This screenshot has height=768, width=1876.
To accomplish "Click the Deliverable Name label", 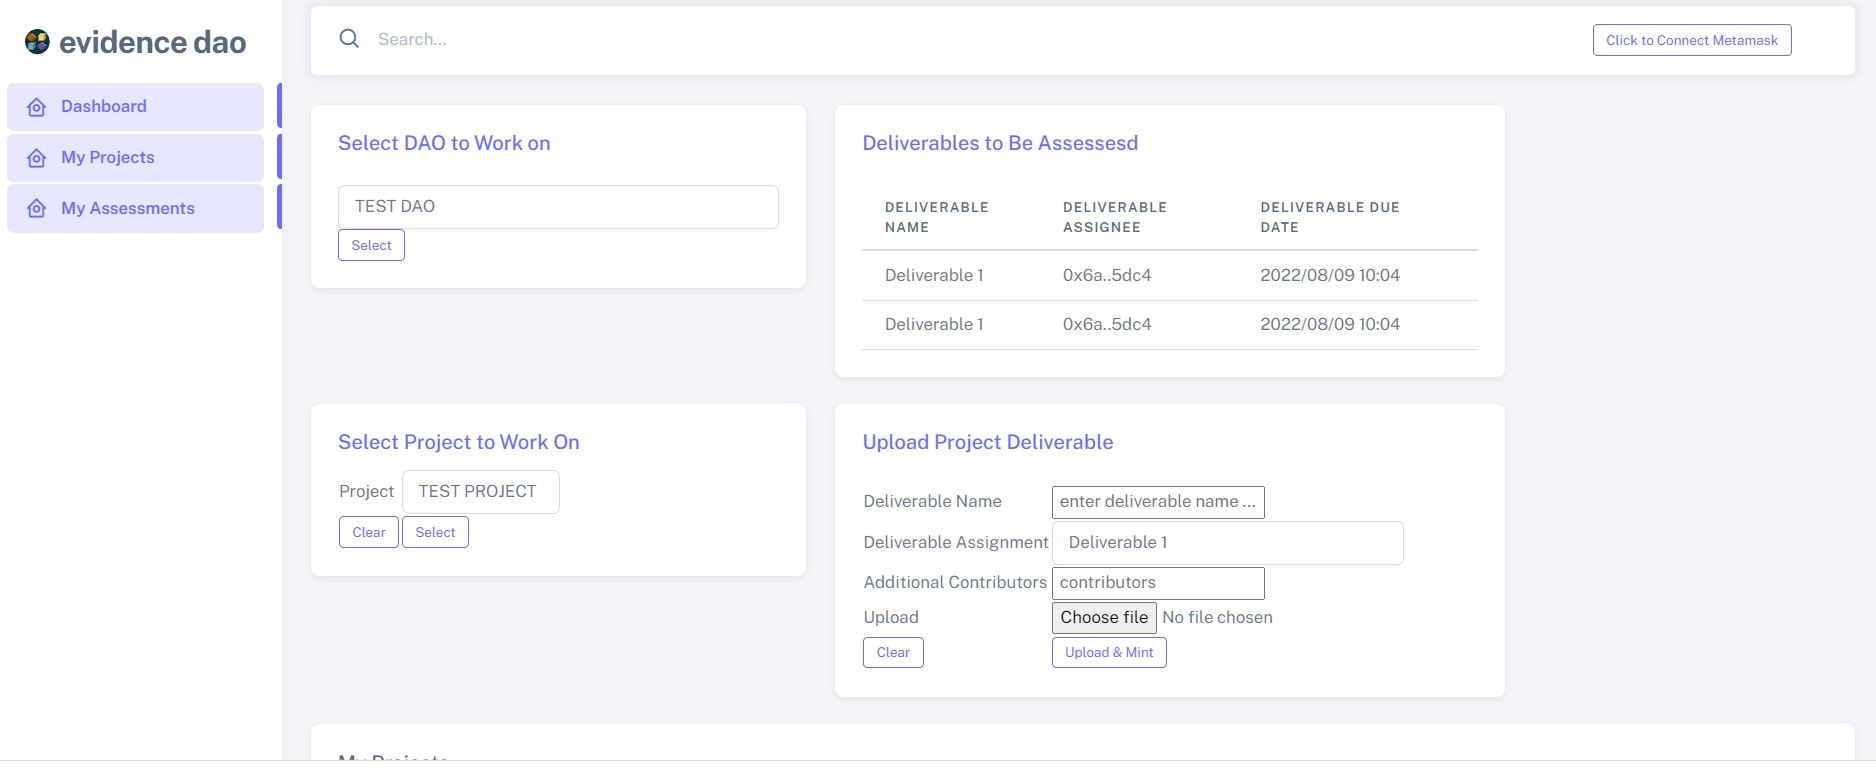I will point(932,501).
